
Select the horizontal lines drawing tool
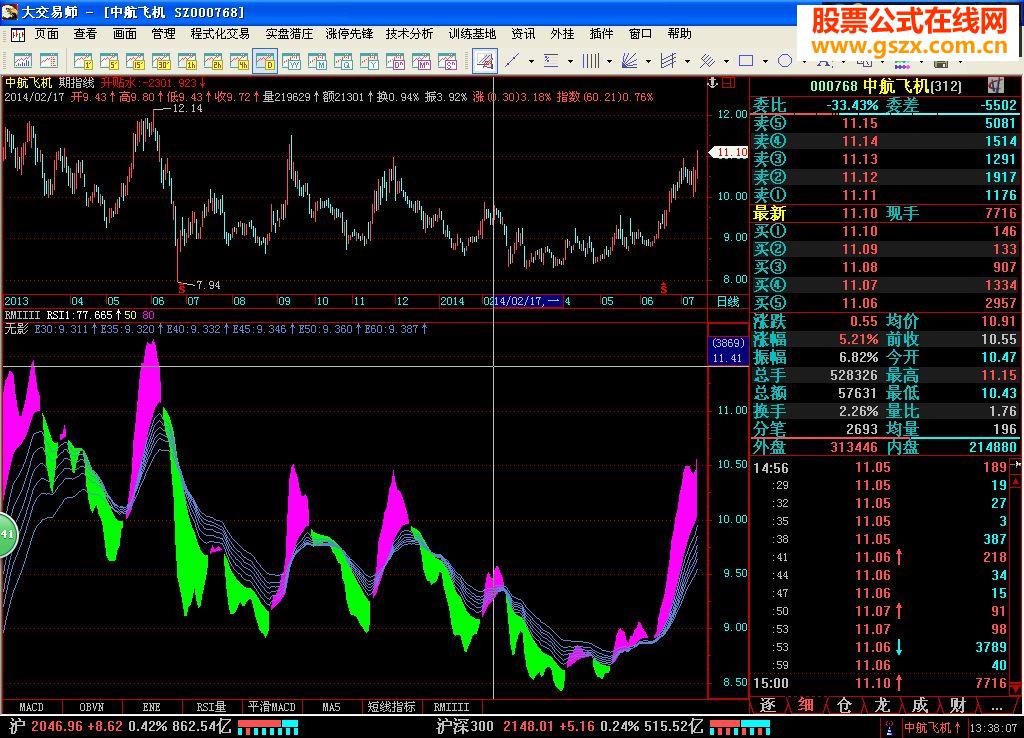tap(551, 61)
